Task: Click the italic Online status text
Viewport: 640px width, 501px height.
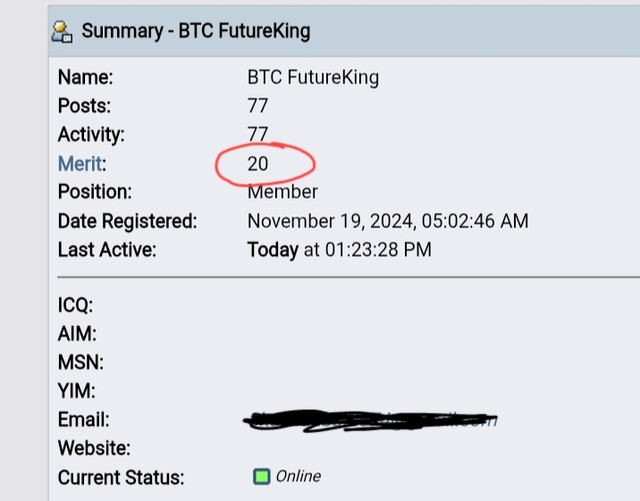Action: pos(298,476)
